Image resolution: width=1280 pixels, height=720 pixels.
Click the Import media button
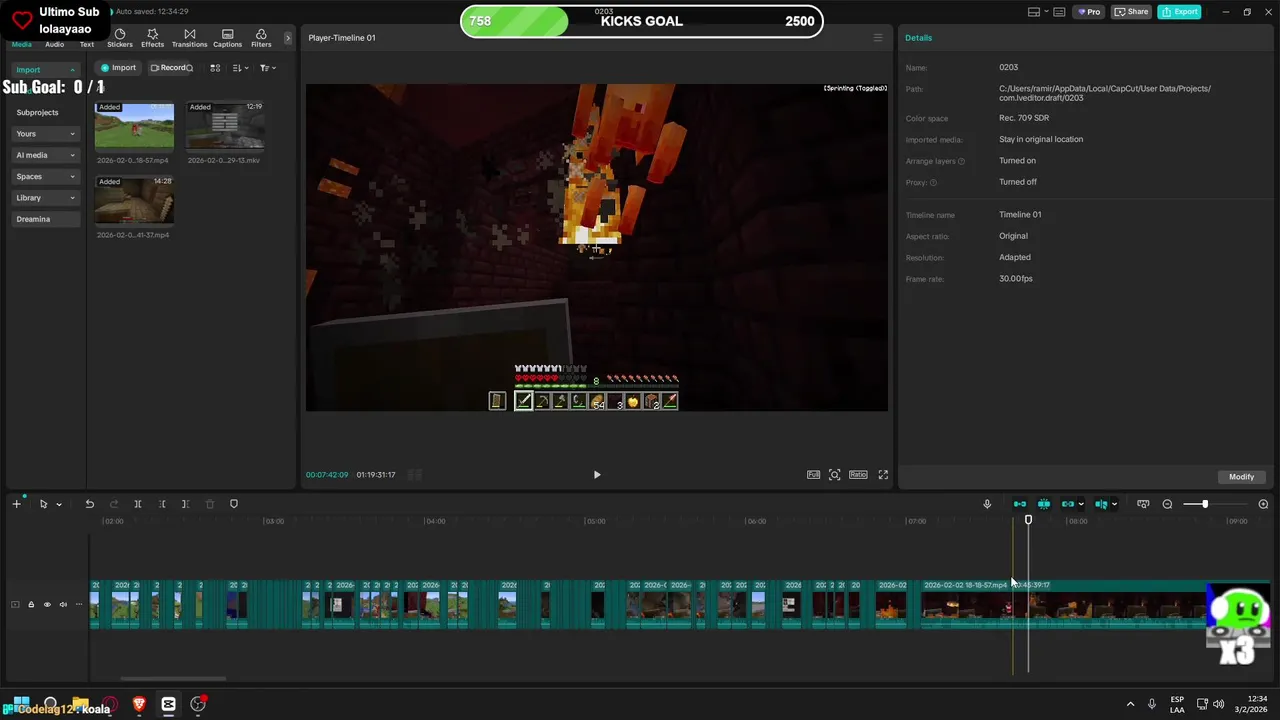118,68
